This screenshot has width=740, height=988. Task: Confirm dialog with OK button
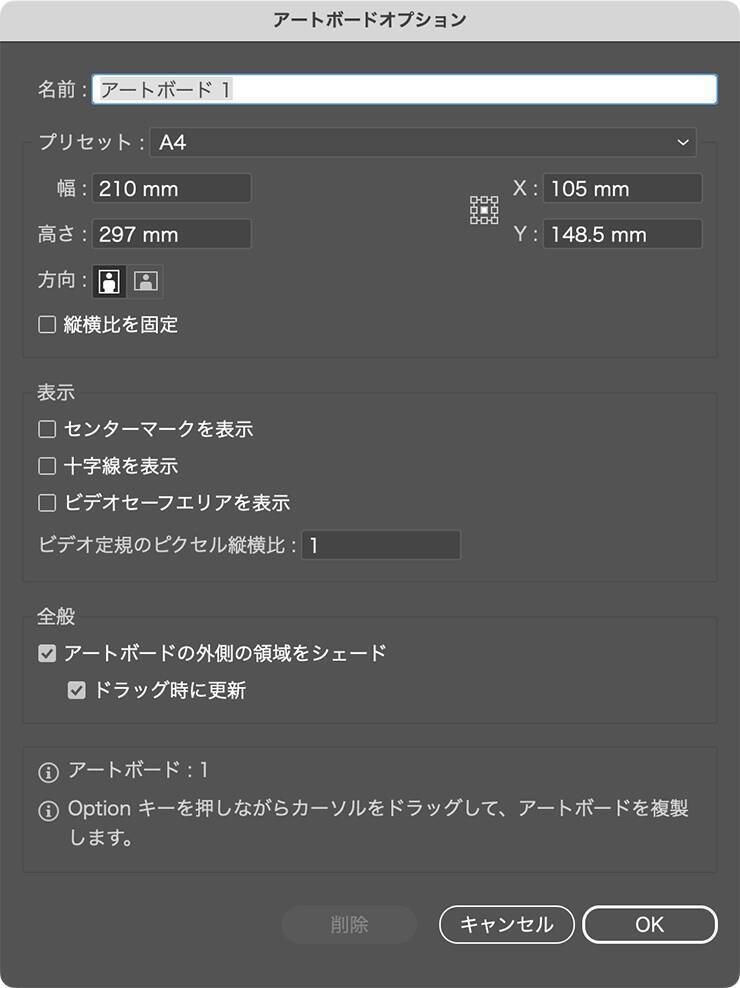point(649,925)
